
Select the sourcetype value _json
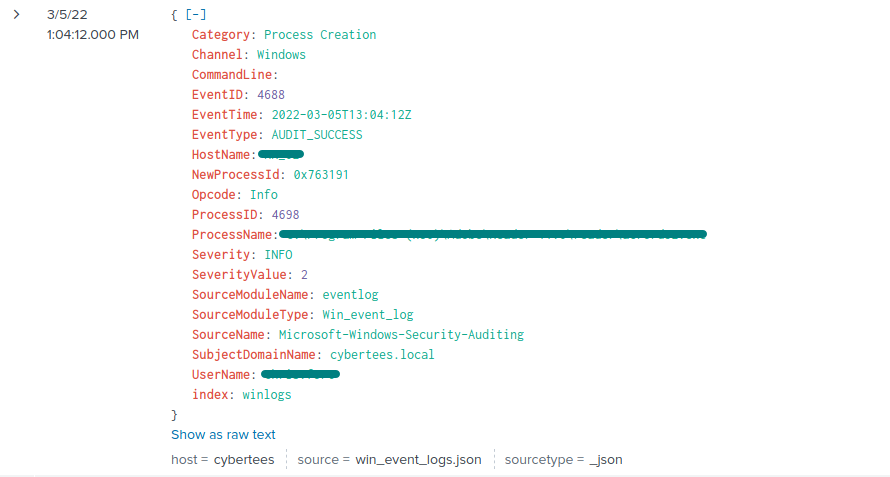[606, 460]
